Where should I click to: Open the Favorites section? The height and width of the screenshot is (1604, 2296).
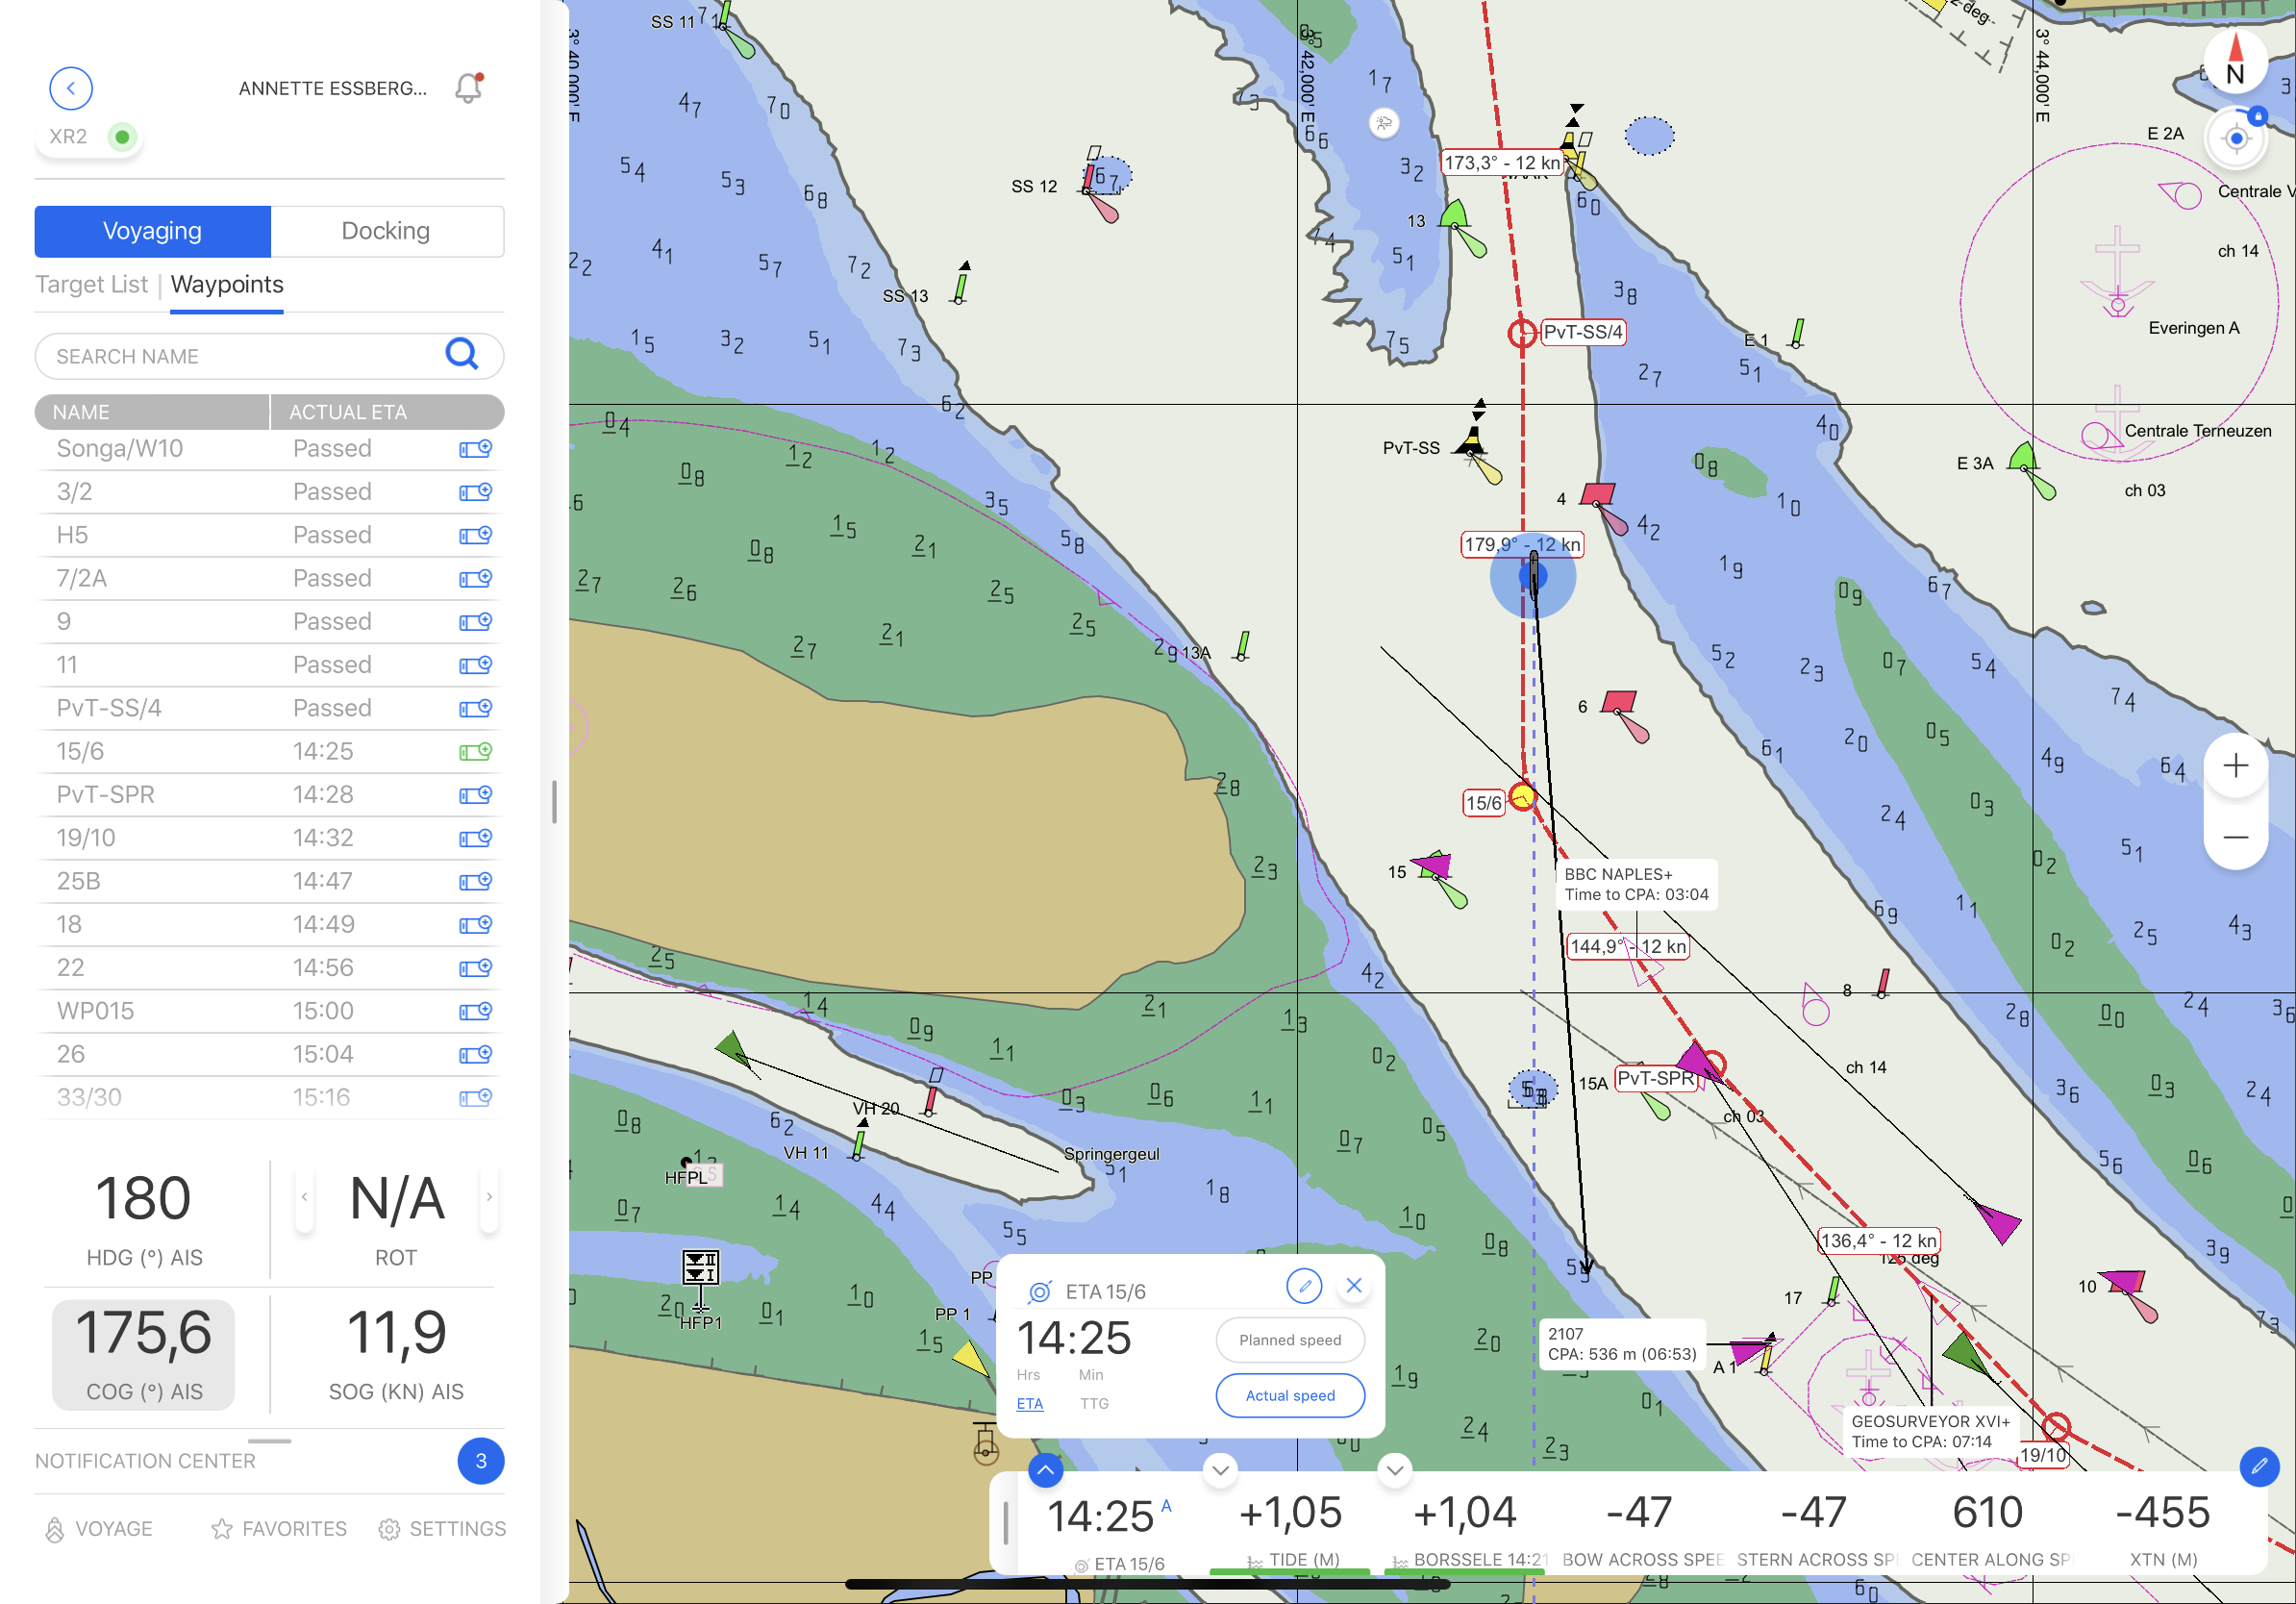(x=279, y=1529)
